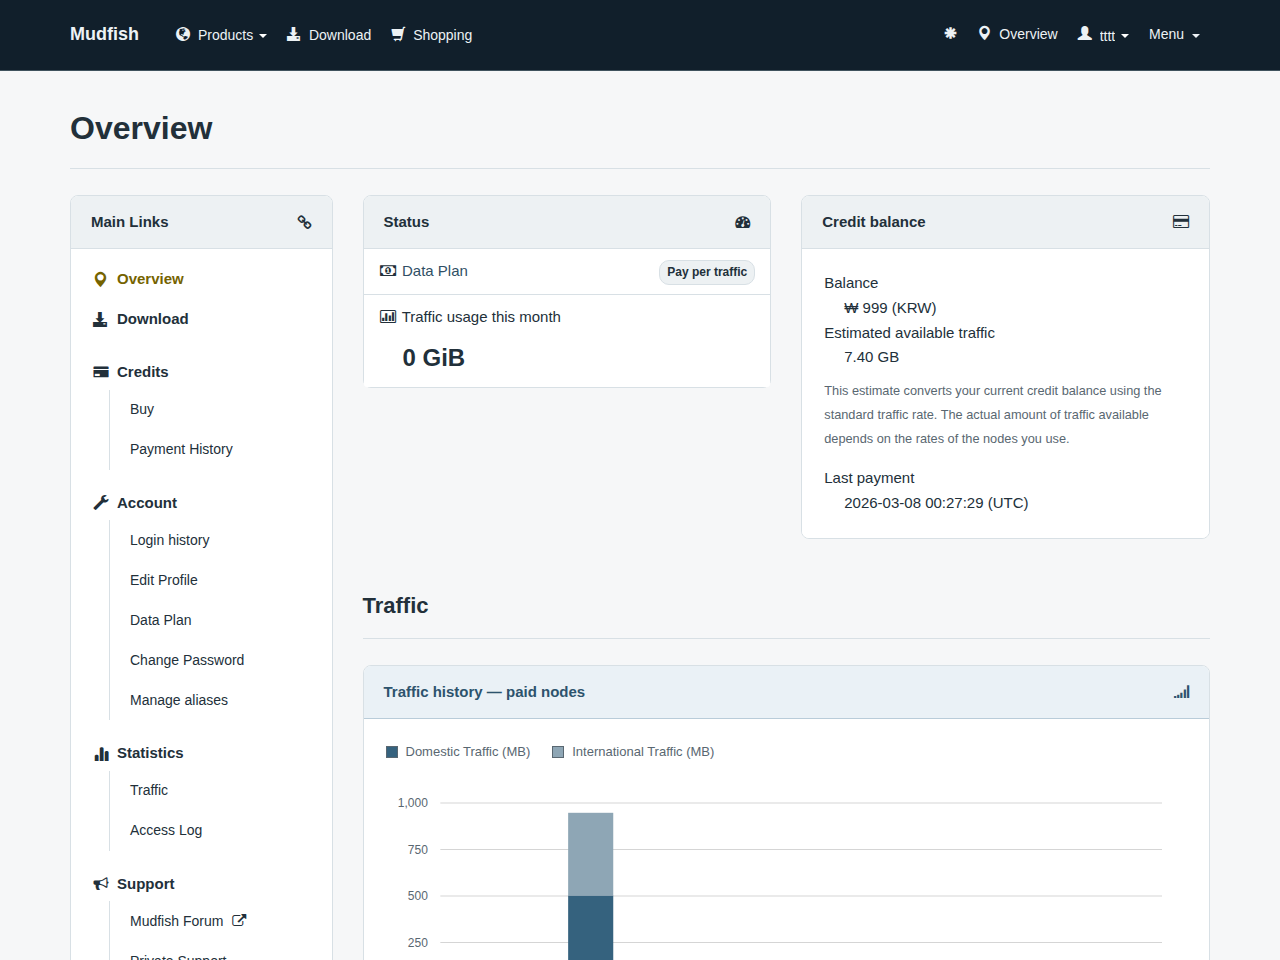Open the Buy credits link
The height and width of the screenshot is (960, 1280).
pos(142,409)
